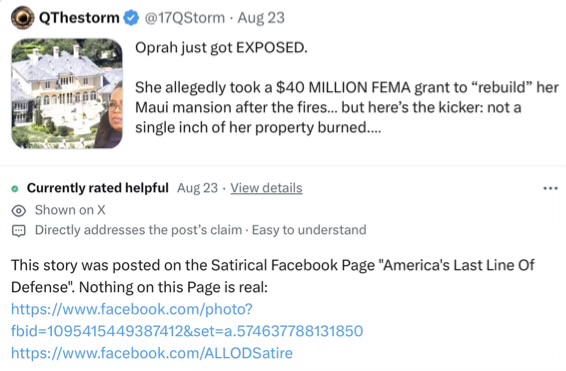Click the Shown on X text
Viewport: 566px width, 371px height.
click(70, 210)
